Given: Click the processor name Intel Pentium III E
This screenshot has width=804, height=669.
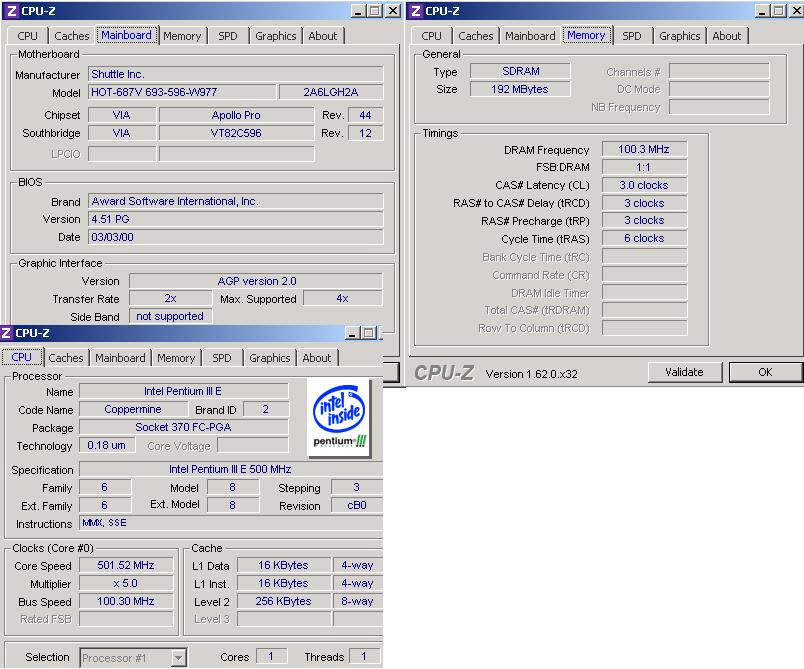Looking at the screenshot, I should [x=184, y=392].
